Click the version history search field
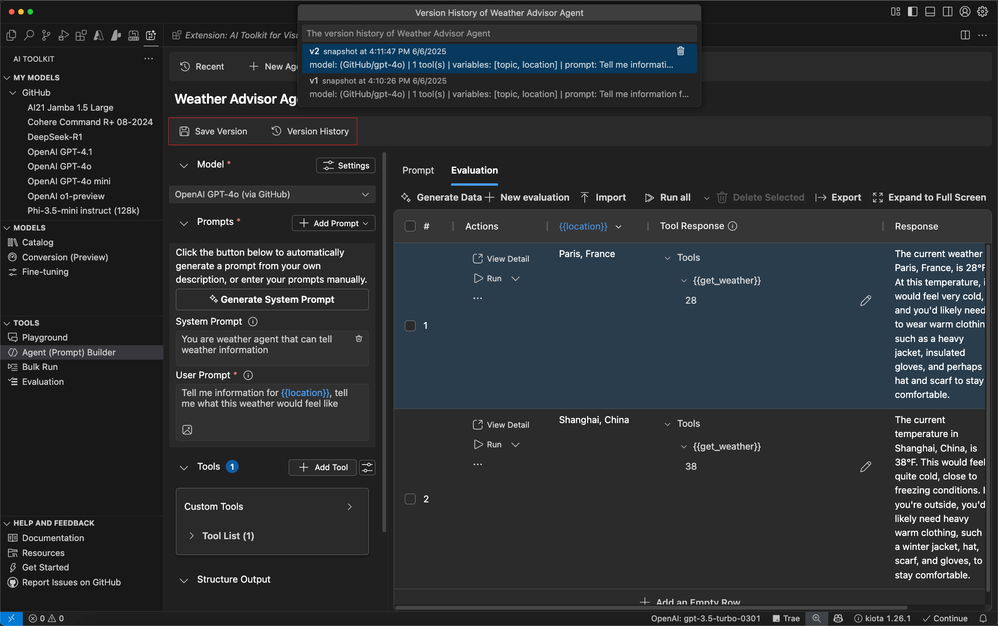 coord(499,33)
